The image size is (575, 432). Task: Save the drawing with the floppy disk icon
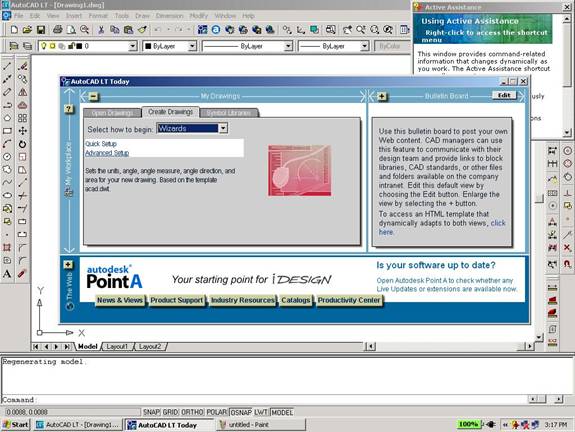pyautogui.click(x=41, y=30)
